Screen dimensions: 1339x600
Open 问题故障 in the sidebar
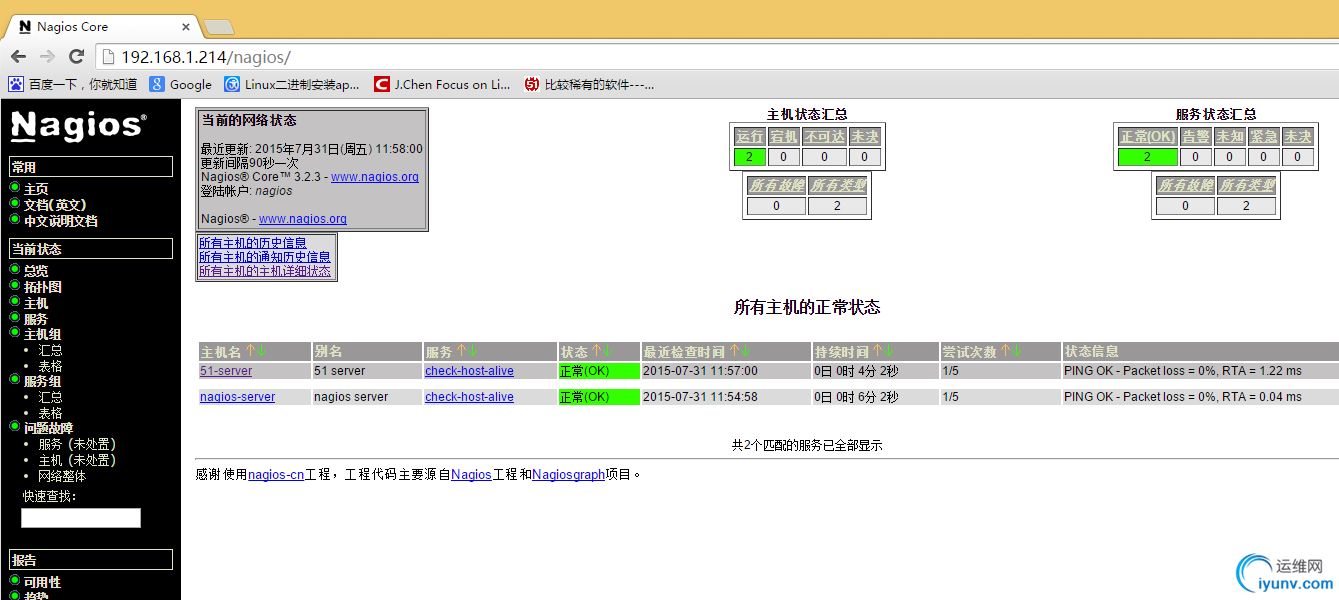tap(49, 428)
